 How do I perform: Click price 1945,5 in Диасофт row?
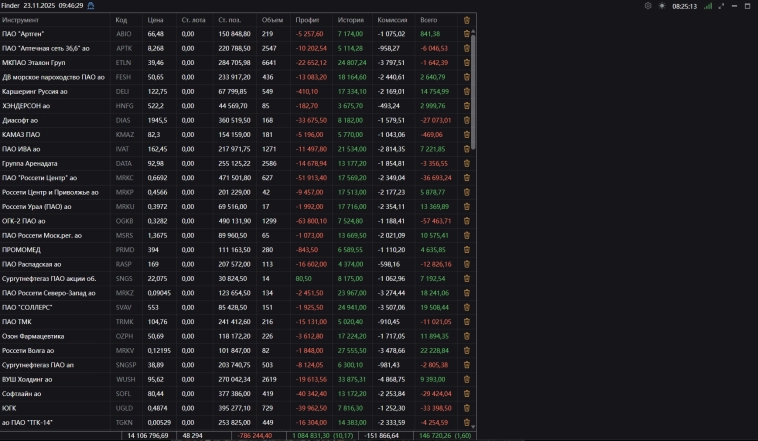pyautogui.click(x=158, y=120)
